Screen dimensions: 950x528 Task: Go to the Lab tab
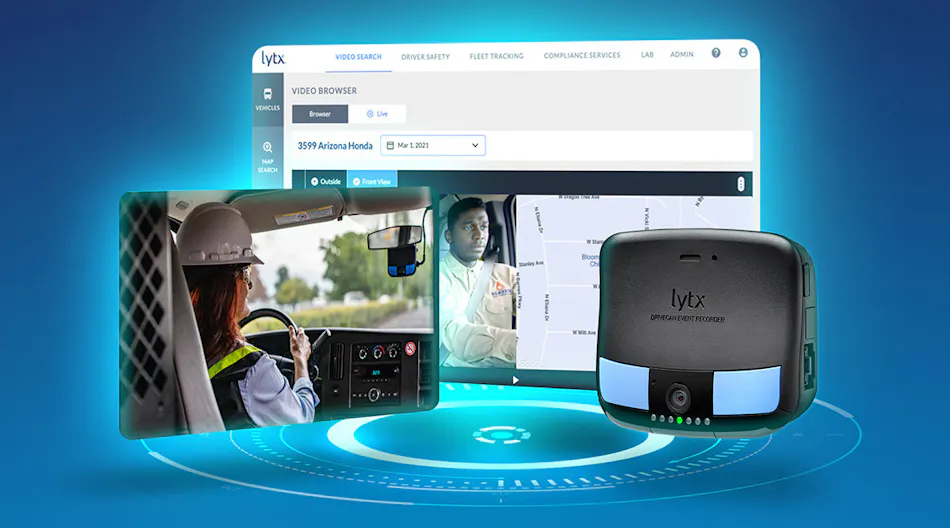(x=647, y=55)
